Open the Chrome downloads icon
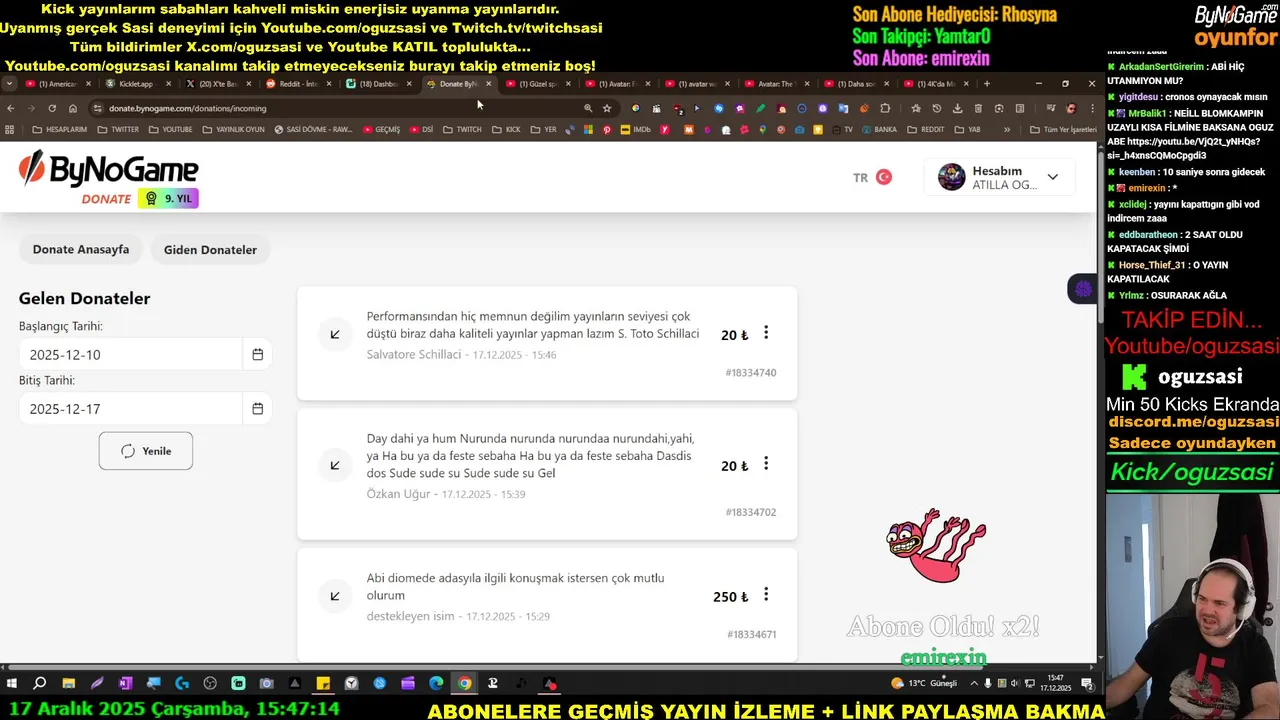1280x720 pixels. 958,108
